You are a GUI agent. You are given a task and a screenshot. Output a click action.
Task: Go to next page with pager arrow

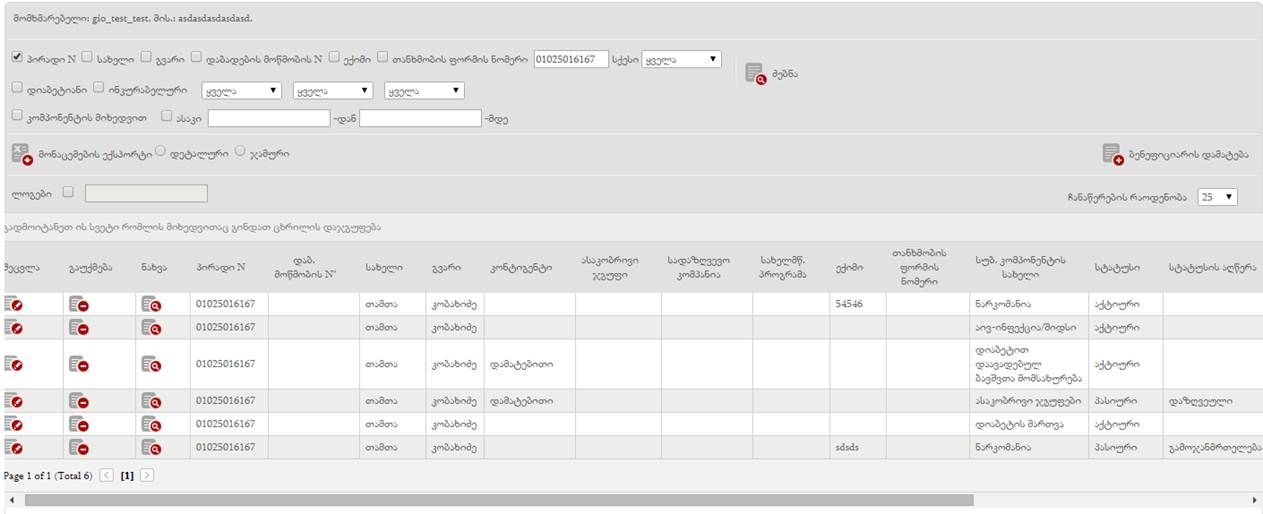pyautogui.click(x=147, y=475)
